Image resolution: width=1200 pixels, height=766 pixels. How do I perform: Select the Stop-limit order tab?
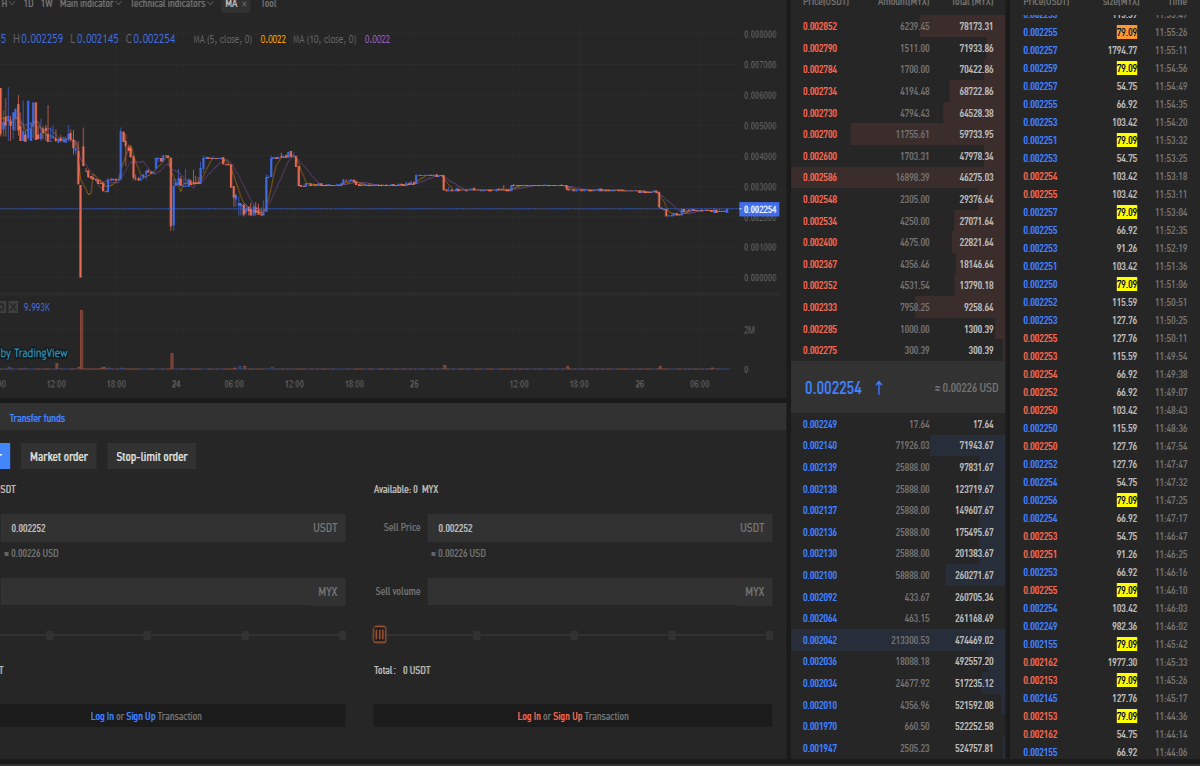tap(151, 457)
